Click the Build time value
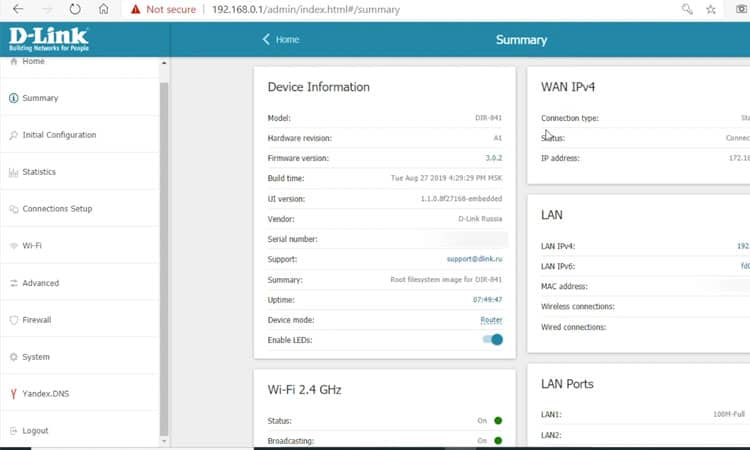Screen dimensions: 750x450 (x=446, y=178)
